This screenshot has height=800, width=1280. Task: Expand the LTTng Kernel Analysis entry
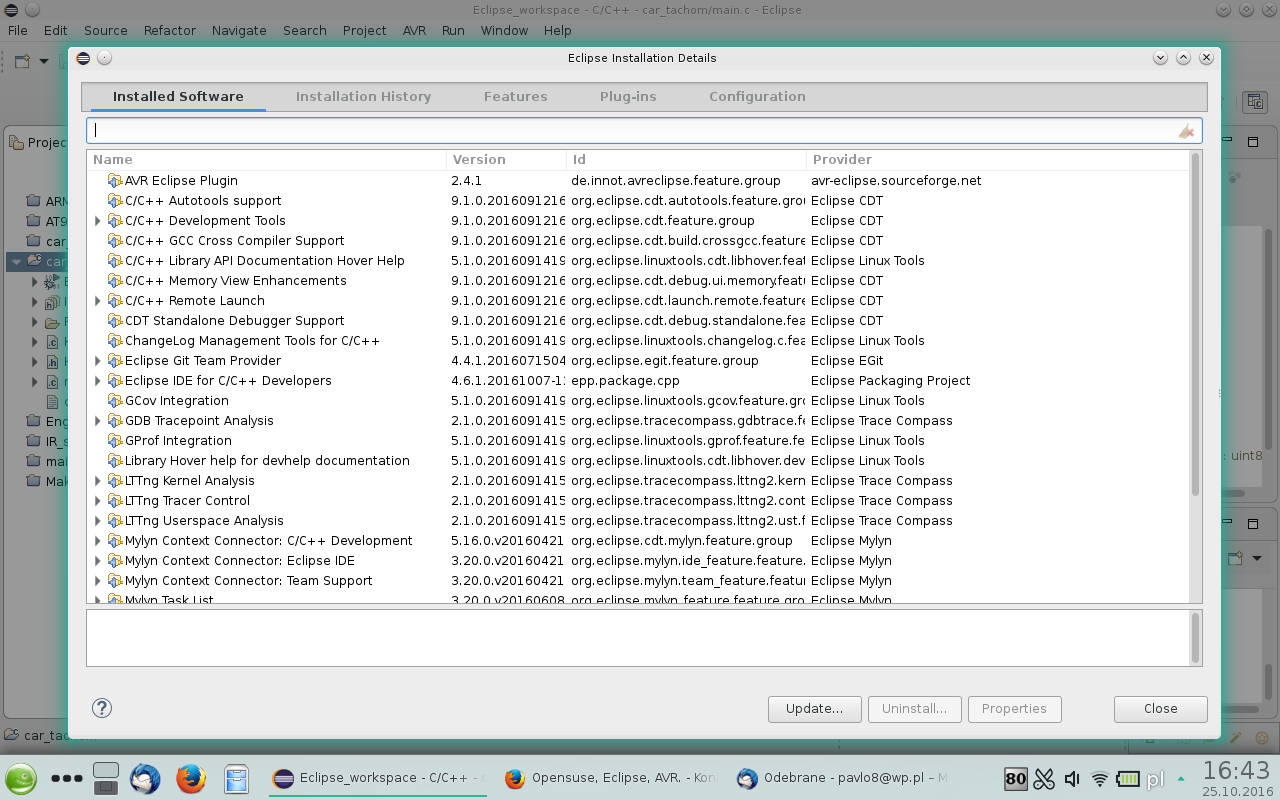98,481
